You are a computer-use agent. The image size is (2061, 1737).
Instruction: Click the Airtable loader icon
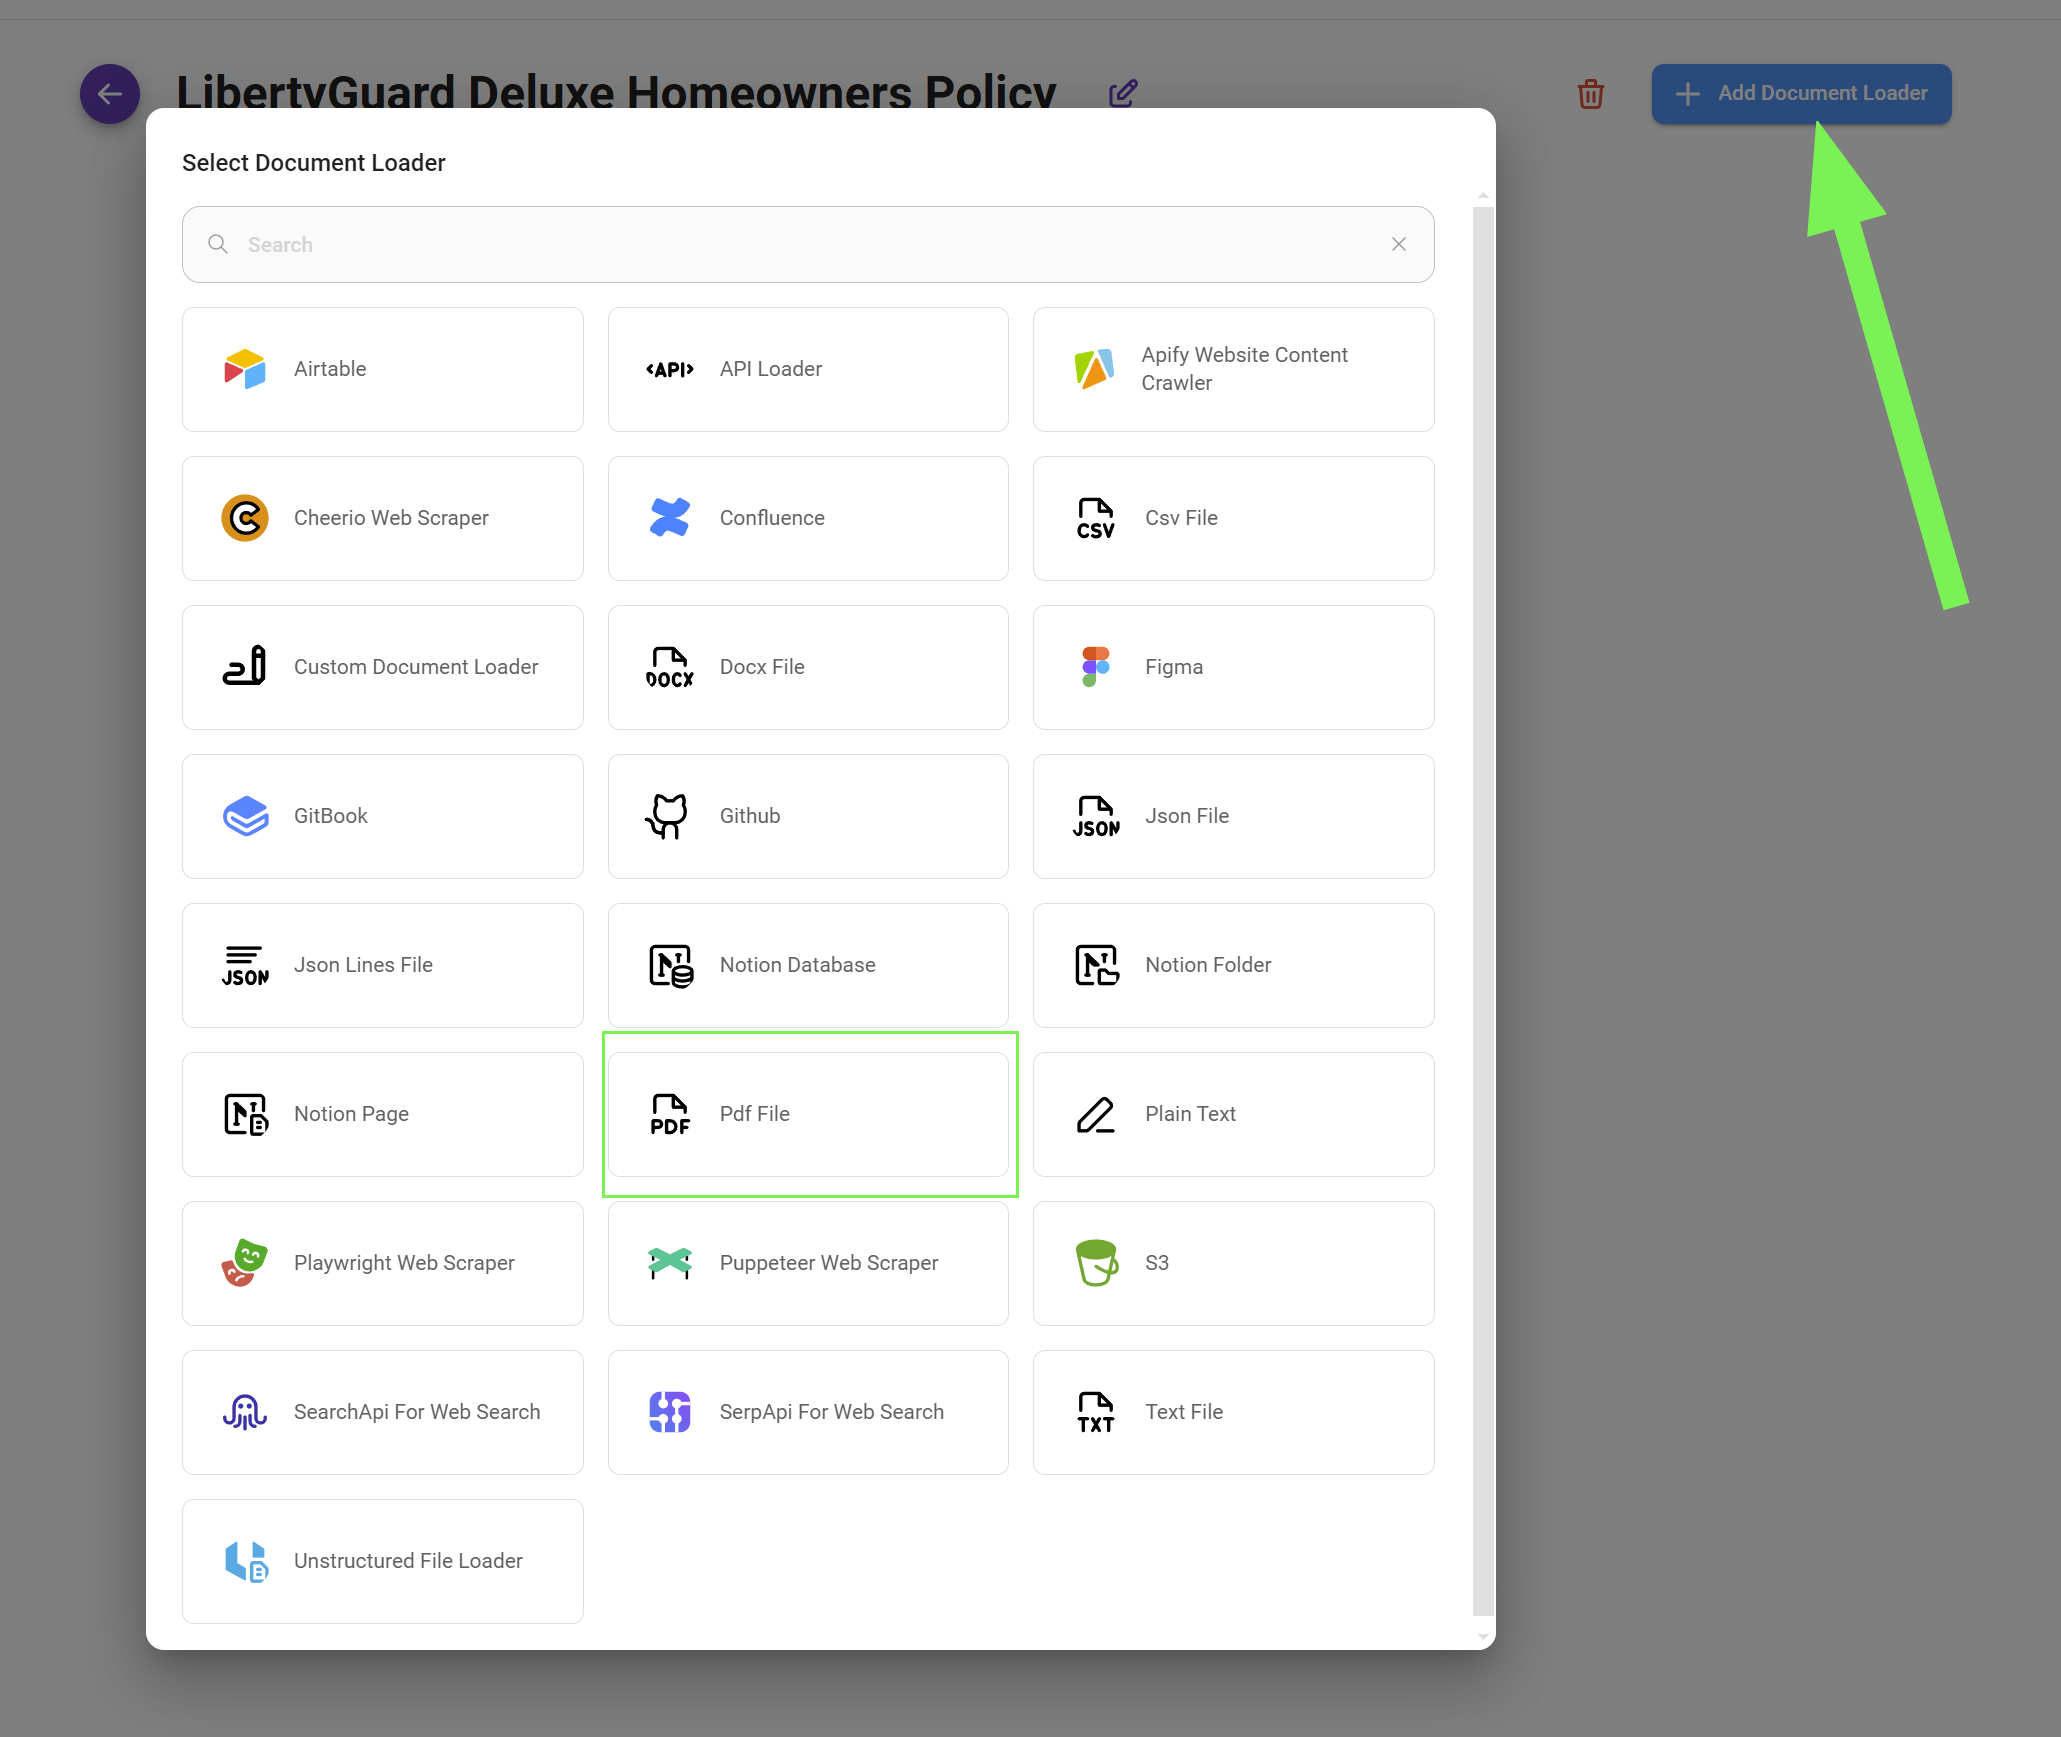[245, 369]
